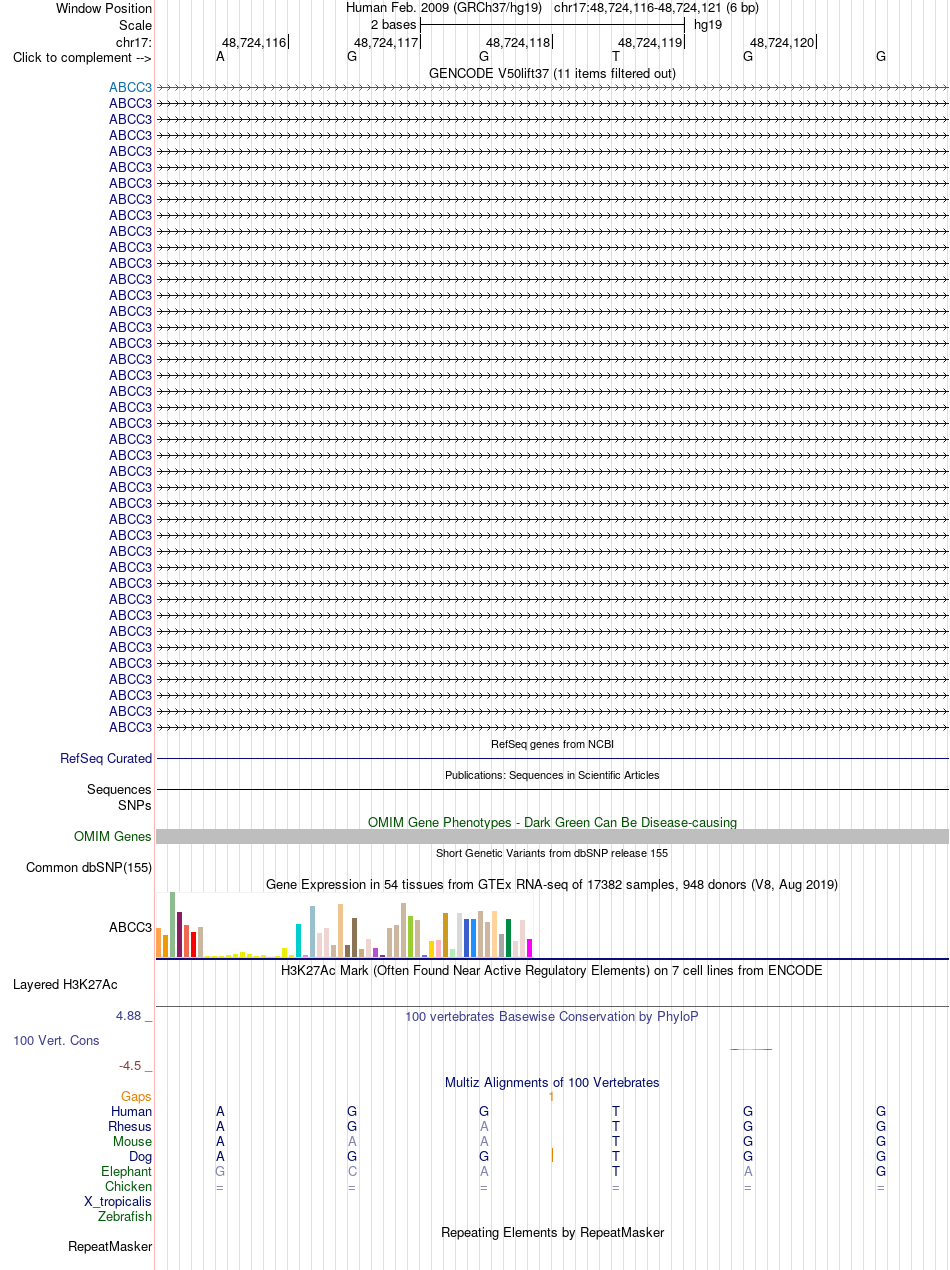Open the dbSNP release 155 track title
950x1270 pixels.
[552, 853]
